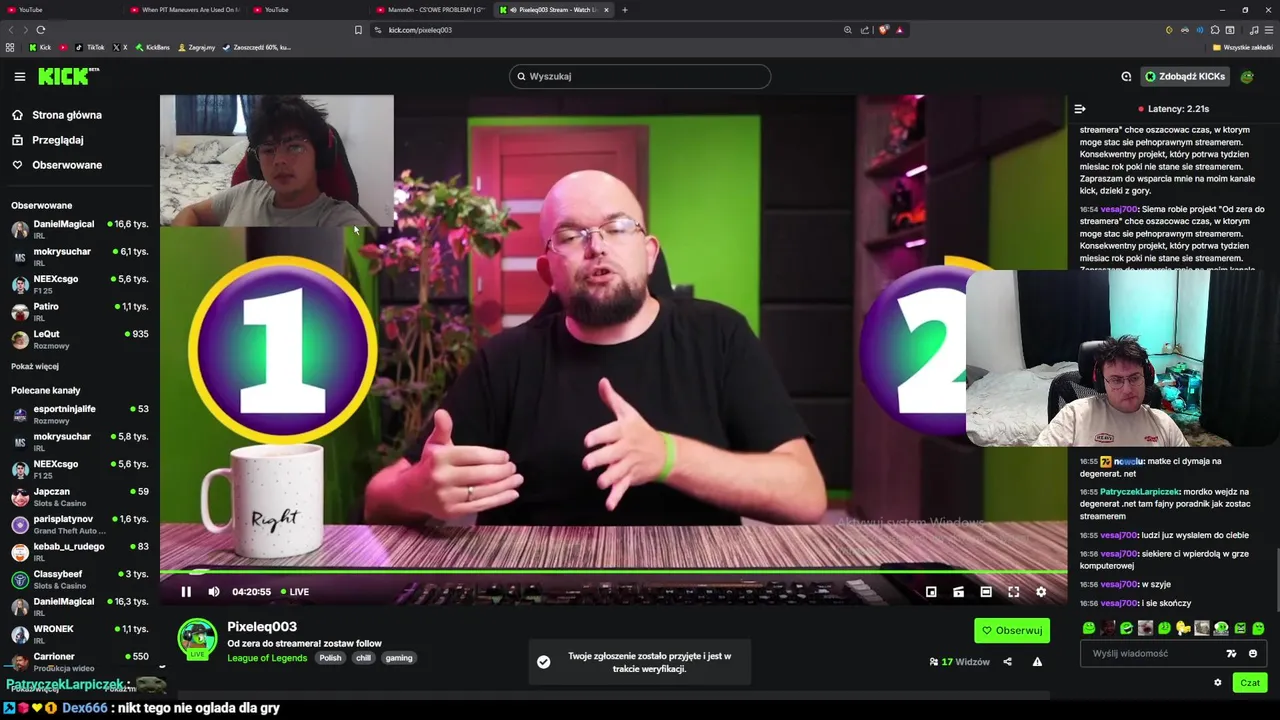Mute the stream volume
This screenshot has height=720, width=1280.
point(214,592)
